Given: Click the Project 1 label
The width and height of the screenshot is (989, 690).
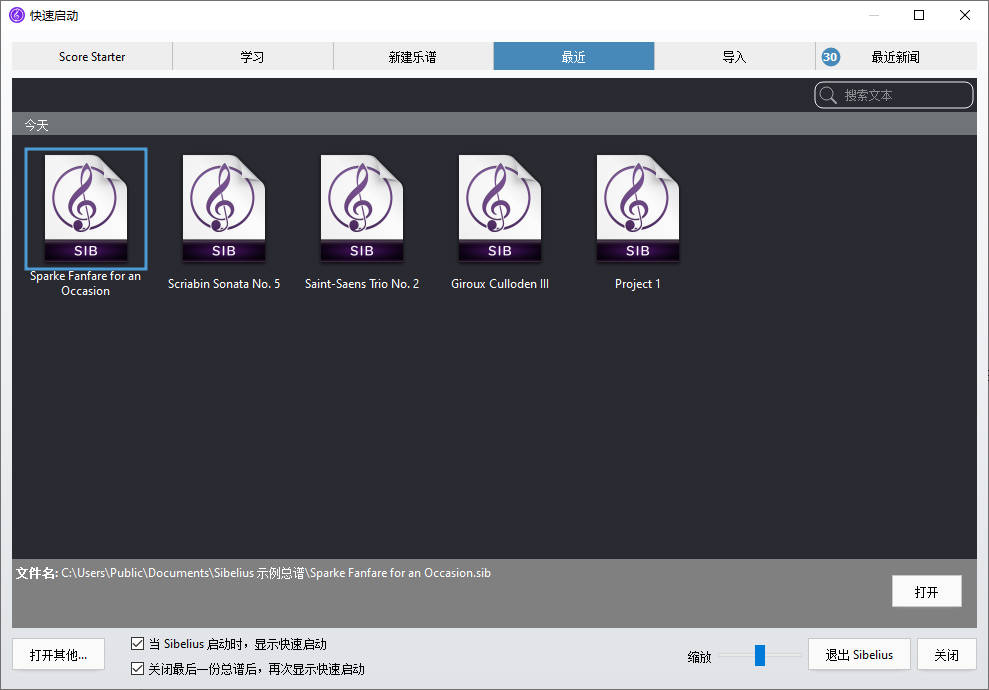Looking at the screenshot, I should tap(638, 284).
